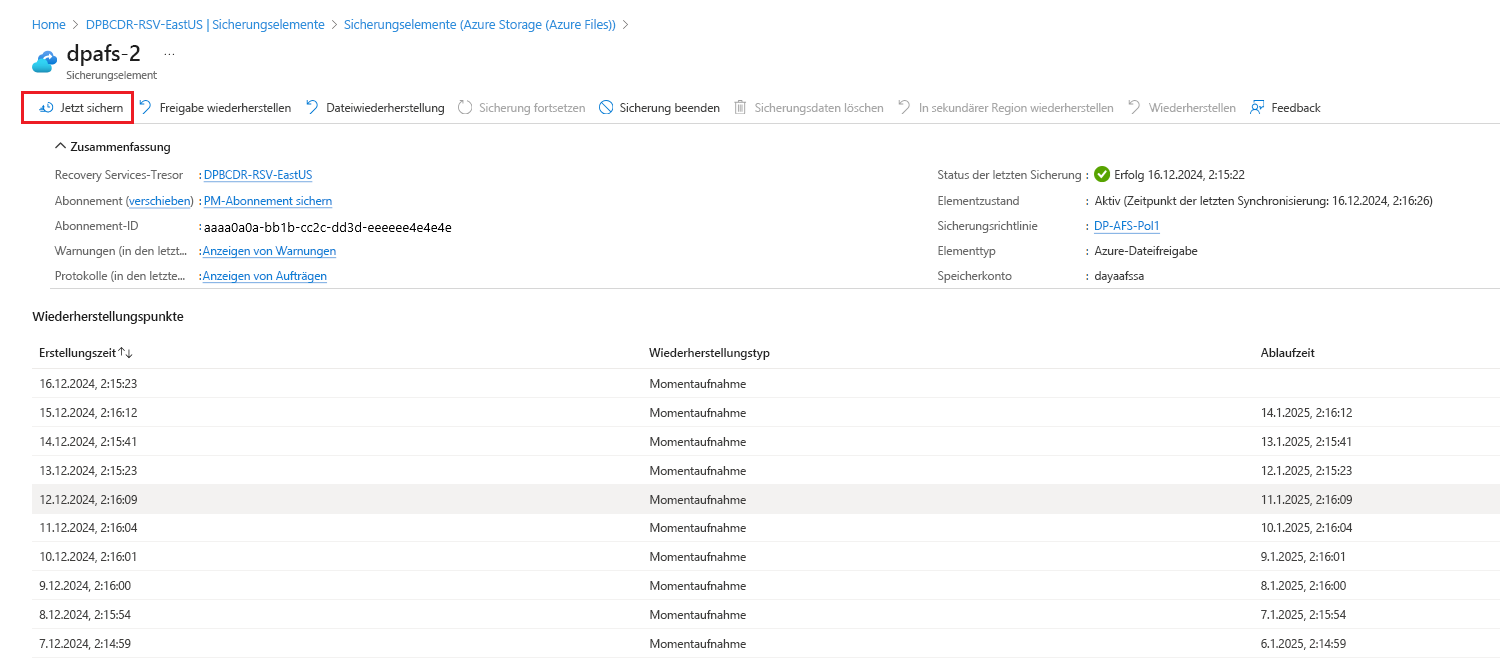Select recovery point 12.12.2024, 2:16:09
Image resolution: width=1505 pixels, height=672 pixels.
766,500
